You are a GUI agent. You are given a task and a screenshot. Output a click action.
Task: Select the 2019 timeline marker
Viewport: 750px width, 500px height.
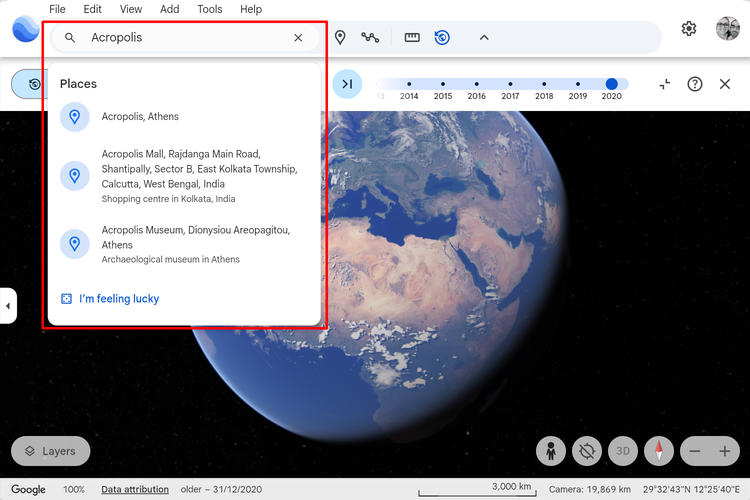pos(578,84)
